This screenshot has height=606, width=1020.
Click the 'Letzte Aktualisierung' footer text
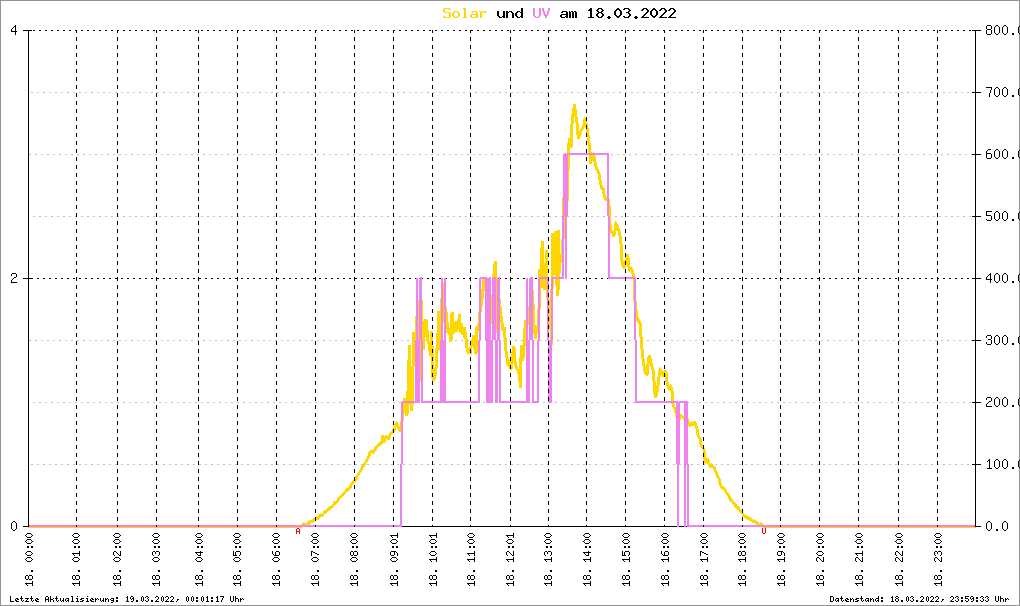tap(126, 599)
